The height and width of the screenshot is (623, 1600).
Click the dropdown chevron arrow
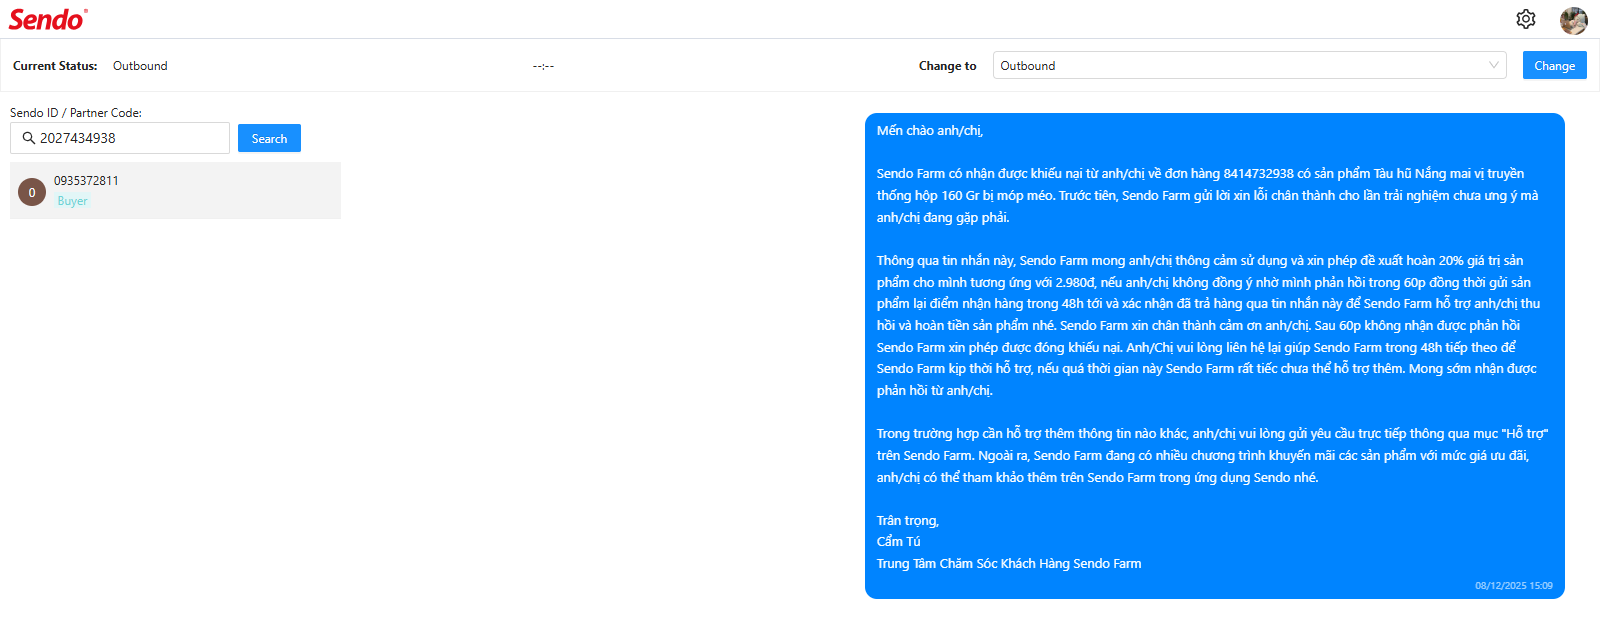1493,65
